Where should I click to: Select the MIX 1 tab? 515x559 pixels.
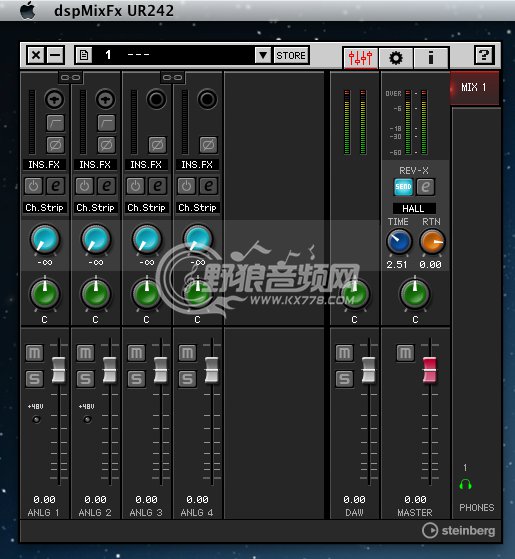pos(474,88)
